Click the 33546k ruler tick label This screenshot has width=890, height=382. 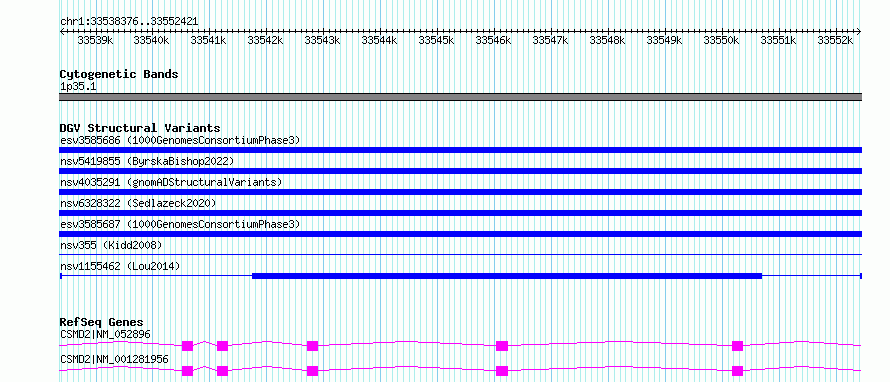pos(494,40)
